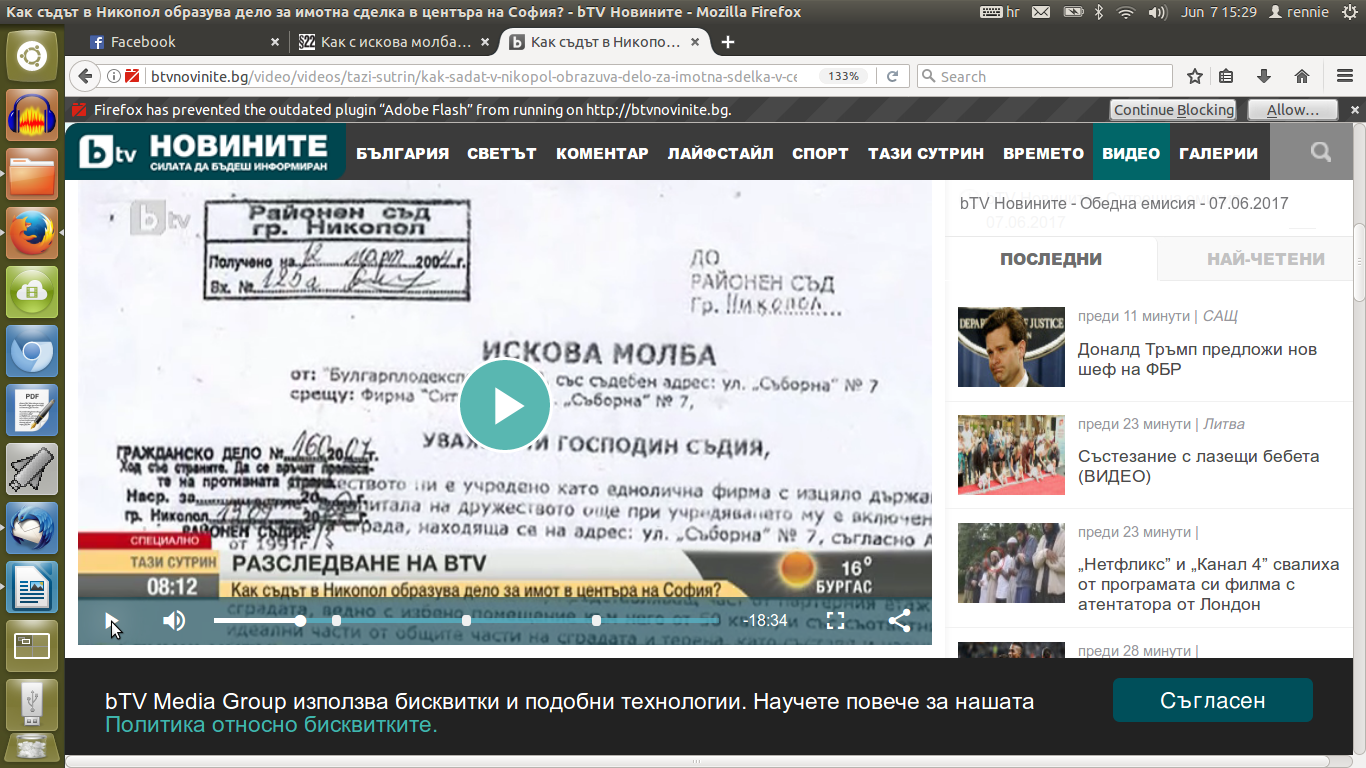Open Files manager from the launcher
This screenshot has width=1366, height=768.
click(32, 176)
